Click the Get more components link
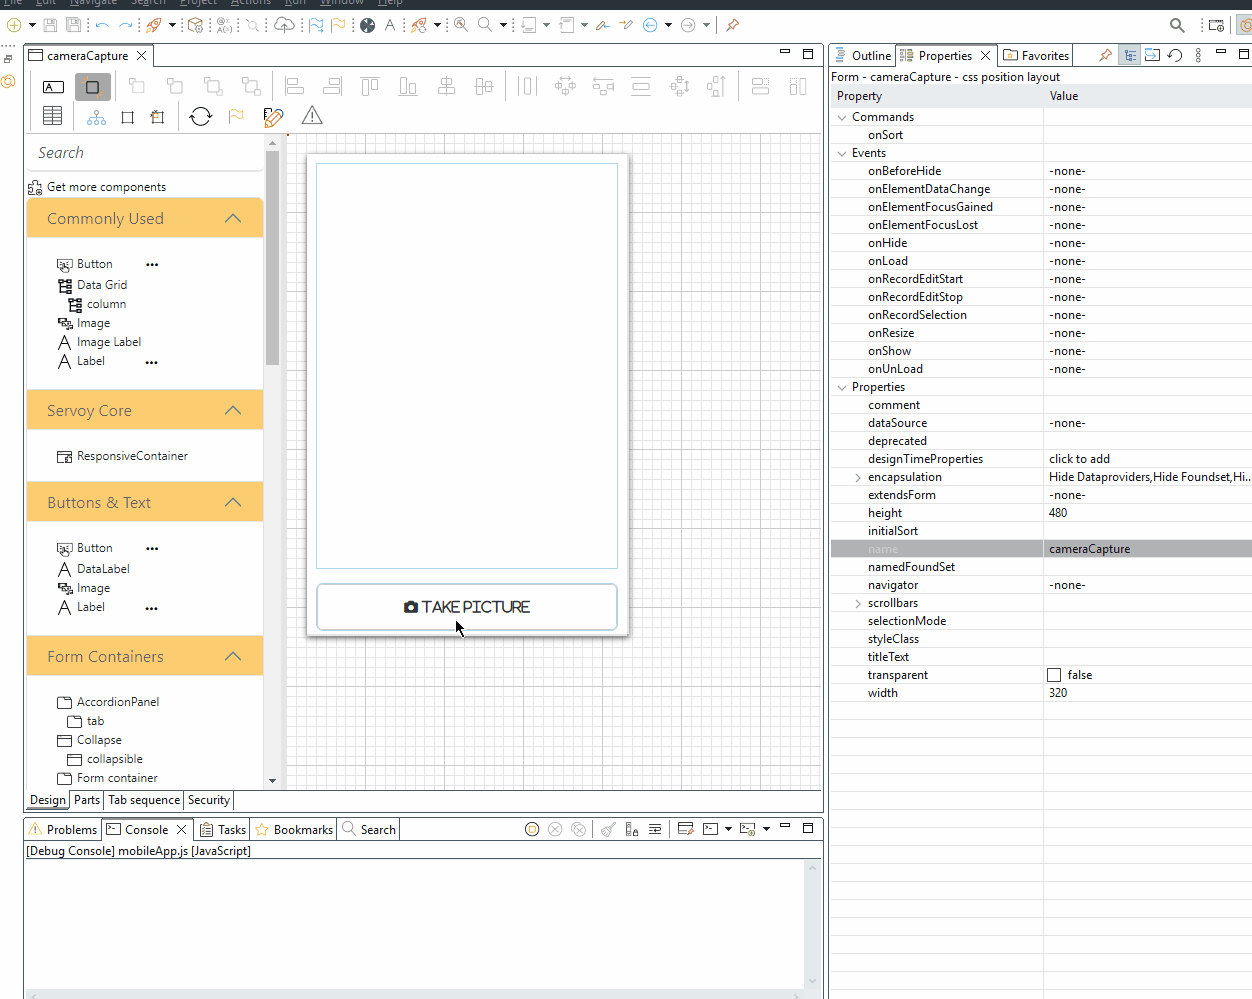The height and width of the screenshot is (999, 1252). [x=106, y=187]
